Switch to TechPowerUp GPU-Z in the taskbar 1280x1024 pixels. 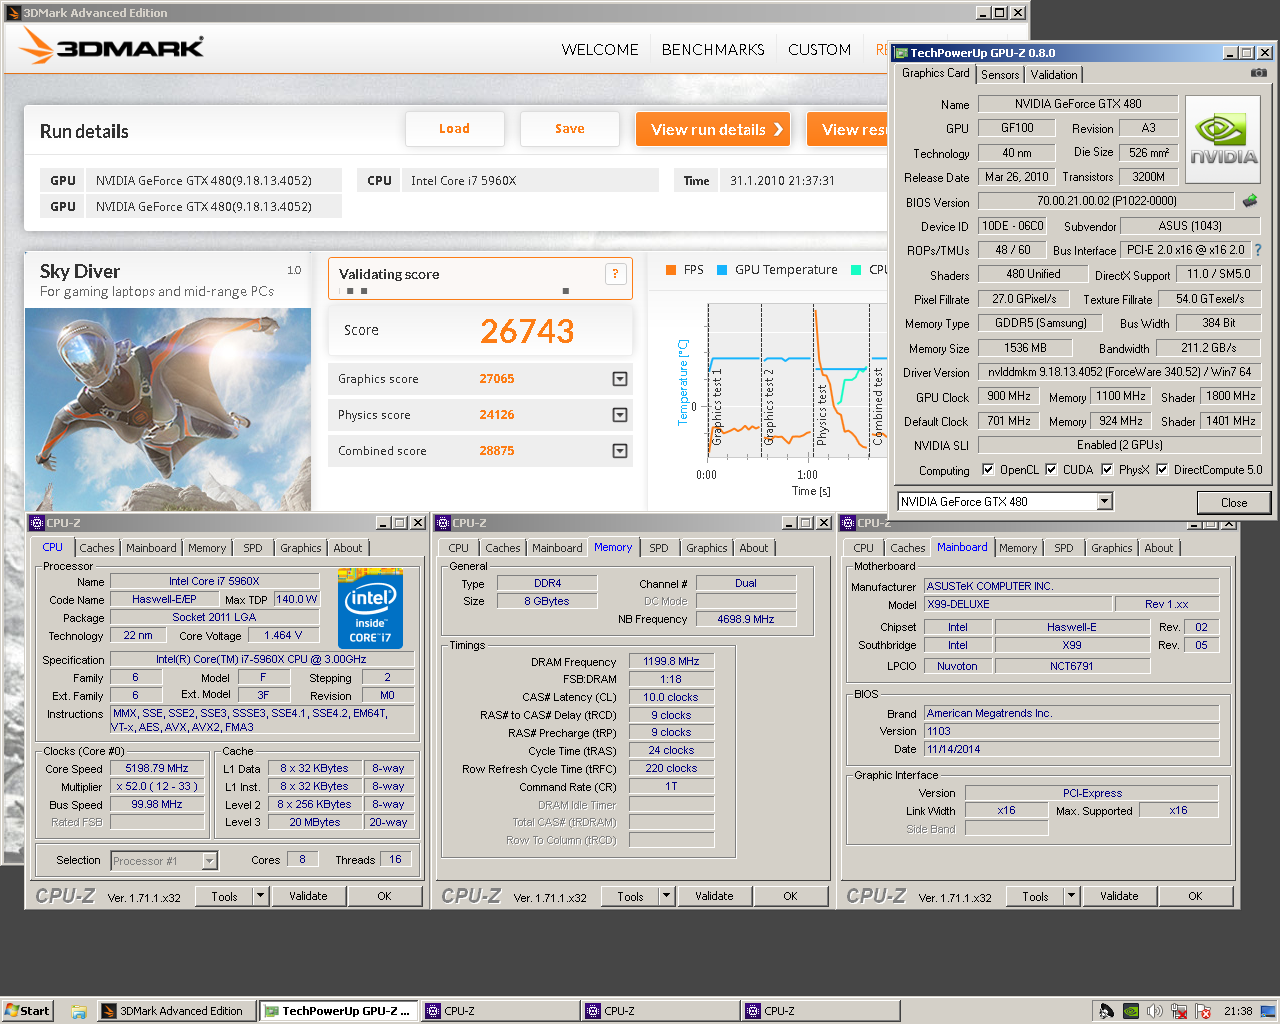pyautogui.click(x=337, y=1011)
